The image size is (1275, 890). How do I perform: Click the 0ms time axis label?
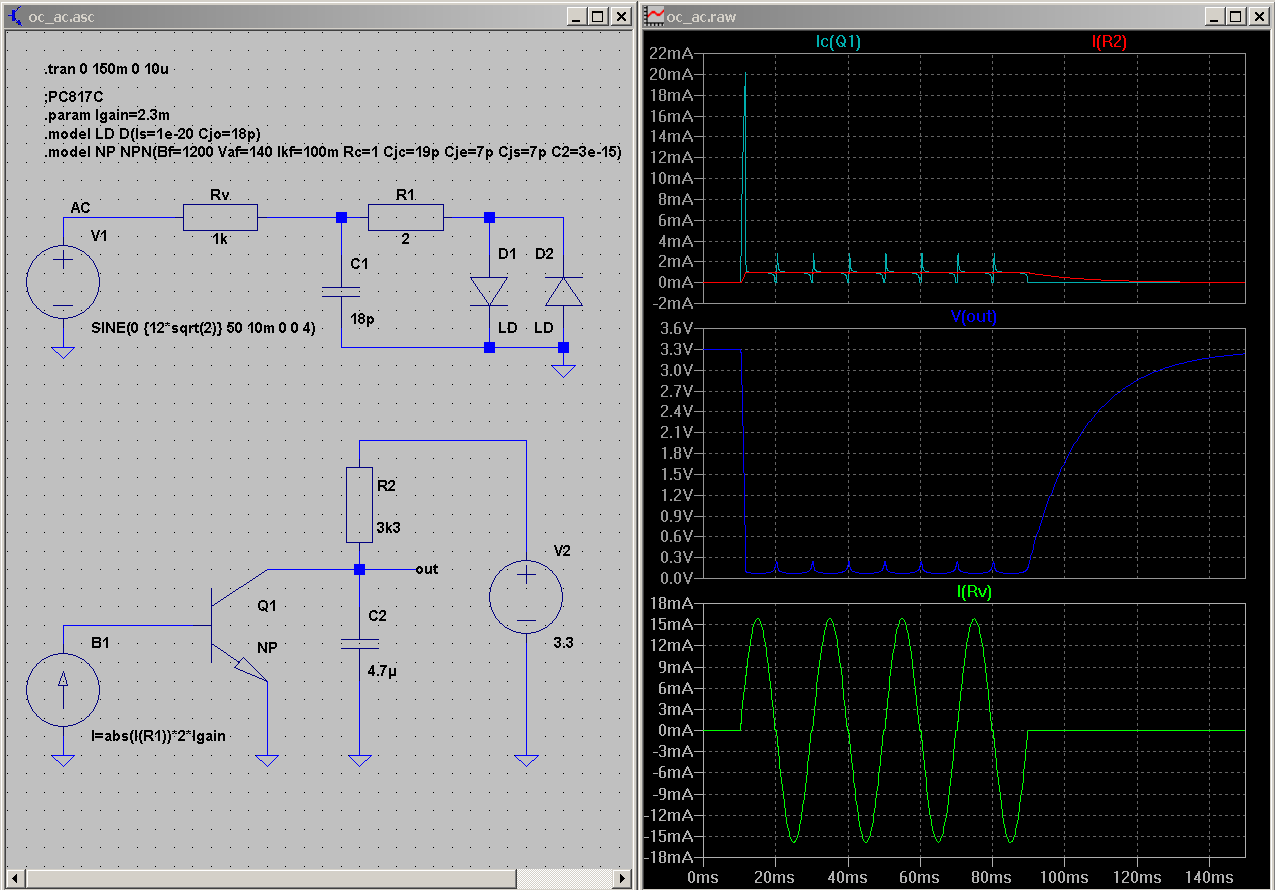coord(703,877)
